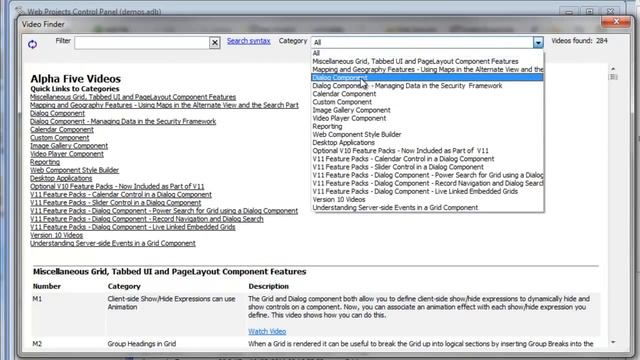Close the Video Finder dialog
Viewport: 640px width, 360px height.
[x=616, y=21]
